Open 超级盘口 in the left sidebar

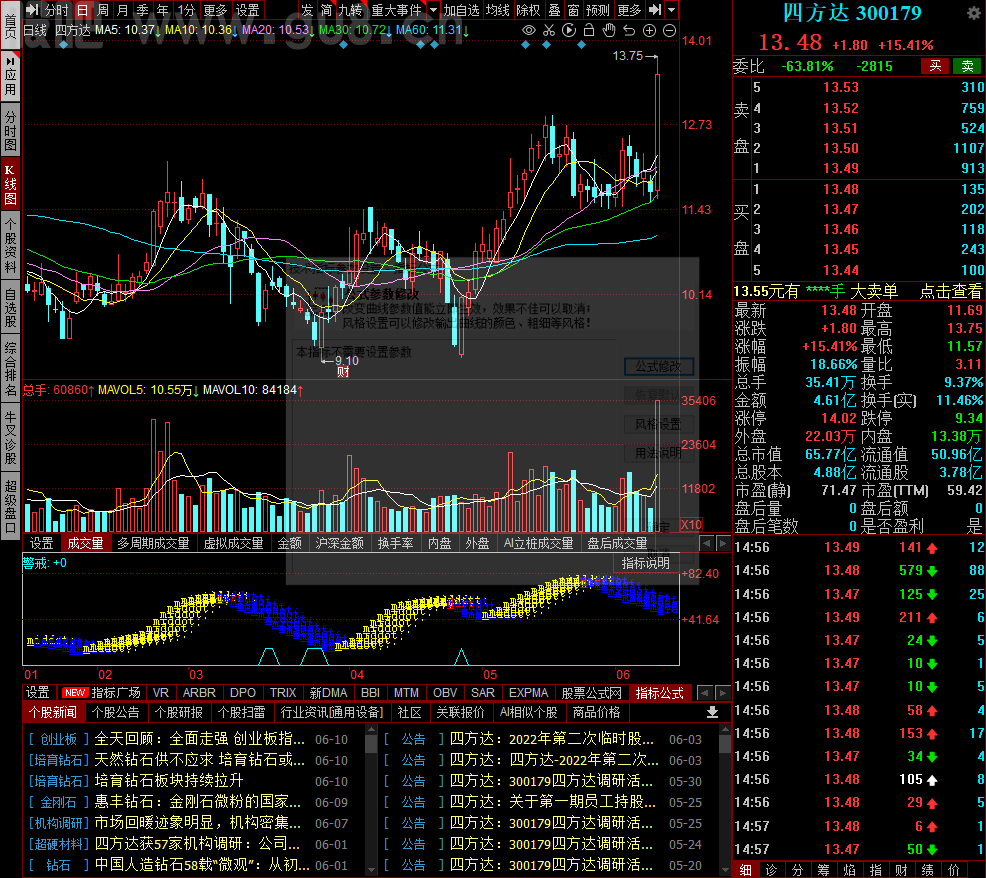[10, 506]
